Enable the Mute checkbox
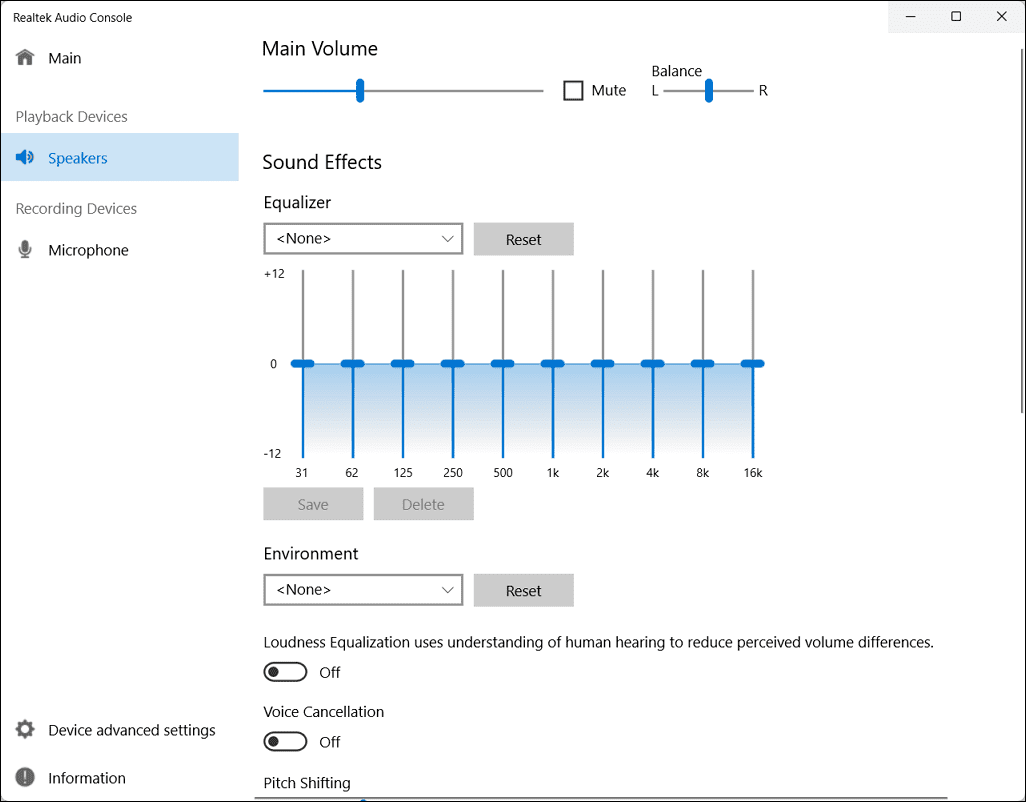The width and height of the screenshot is (1026, 802). [x=573, y=90]
